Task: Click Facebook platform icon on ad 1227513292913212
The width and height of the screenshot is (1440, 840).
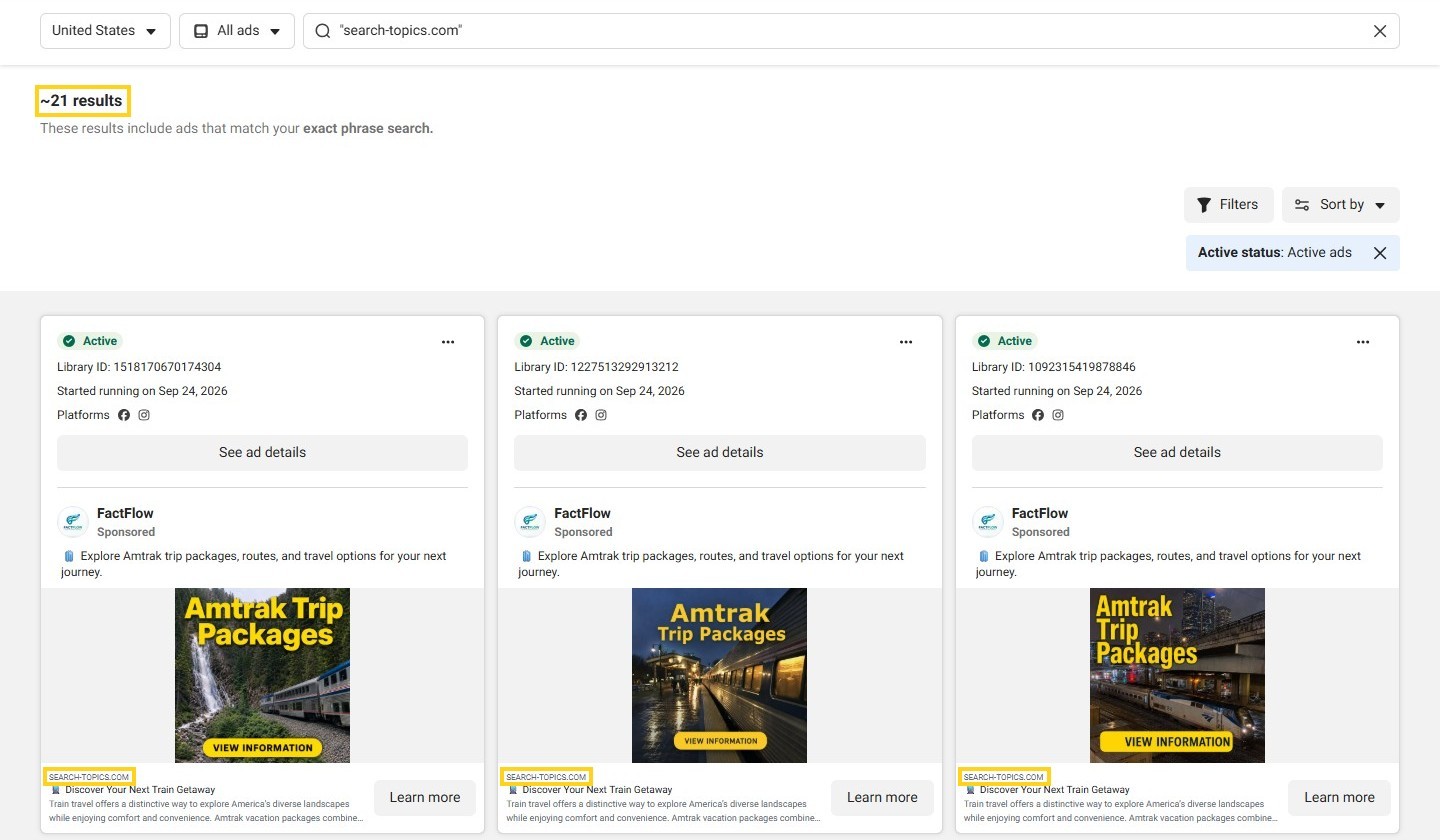Action: click(x=581, y=415)
